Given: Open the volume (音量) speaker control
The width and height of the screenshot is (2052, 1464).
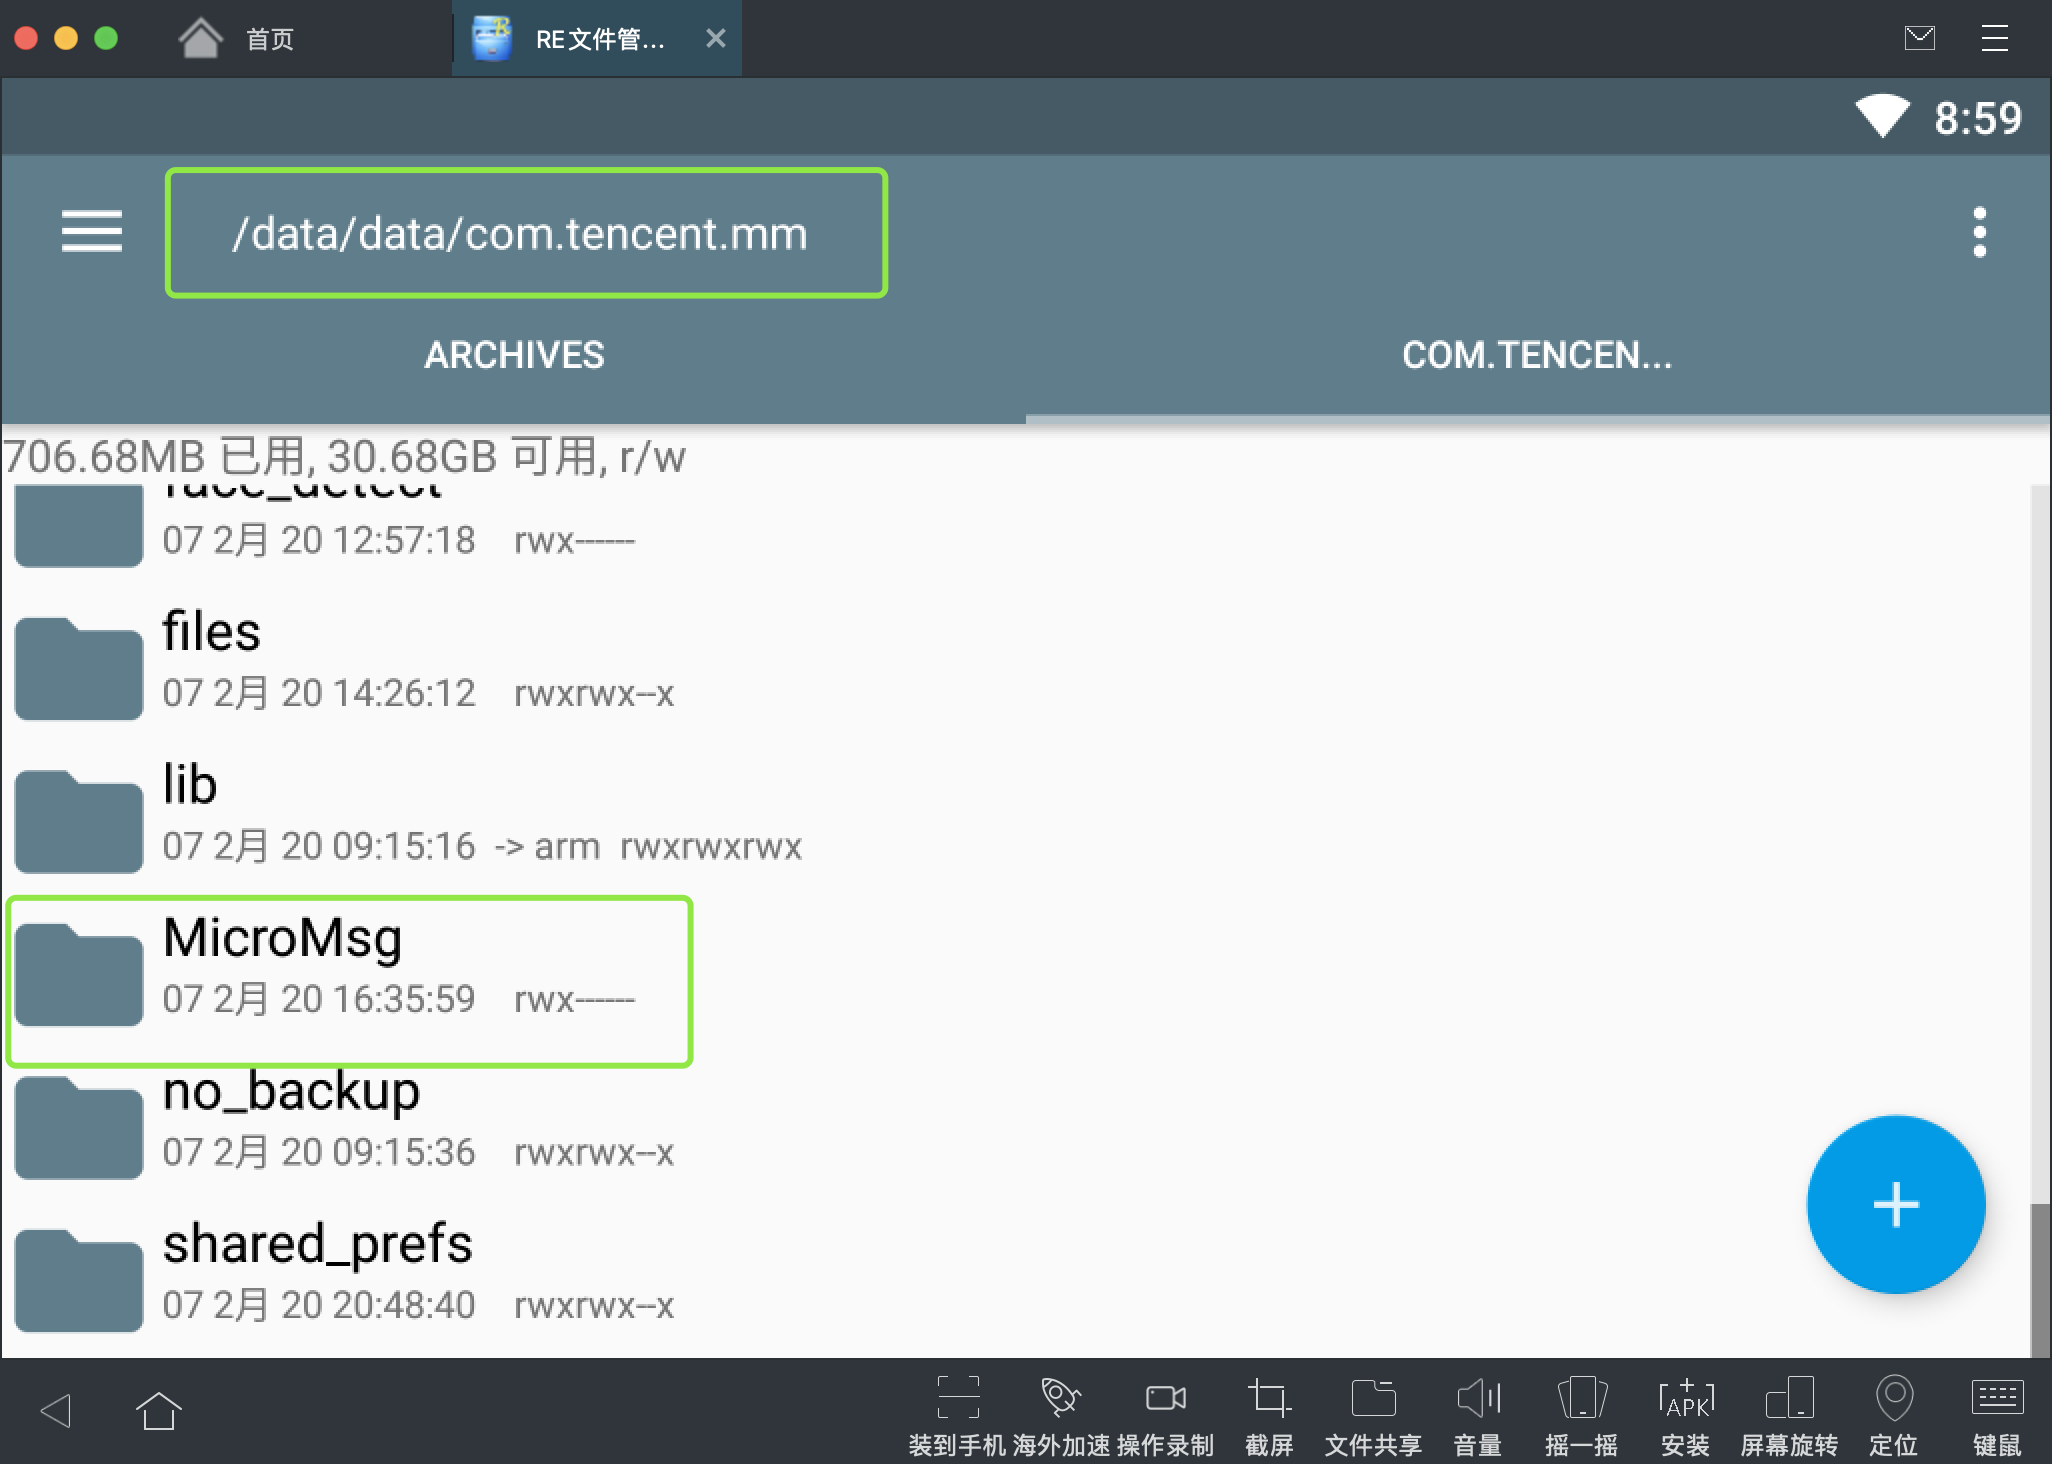Looking at the screenshot, I should [x=1478, y=1398].
